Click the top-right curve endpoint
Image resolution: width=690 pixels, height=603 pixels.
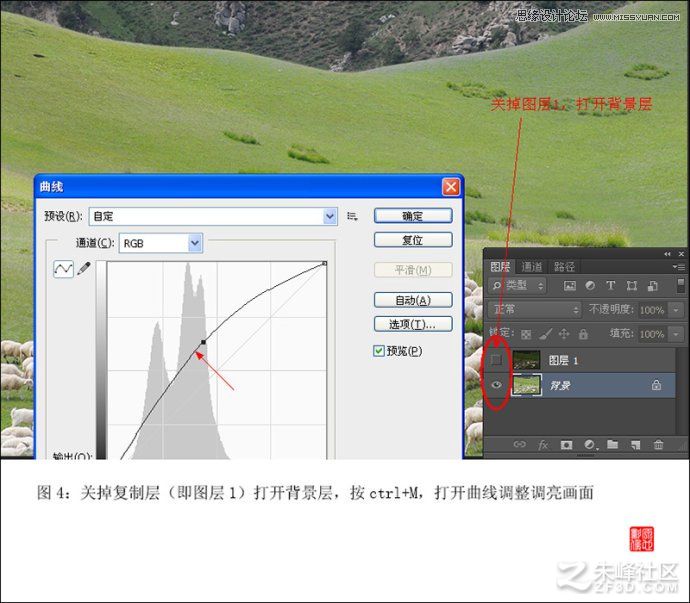pyautogui.click(x=324, y=263)
